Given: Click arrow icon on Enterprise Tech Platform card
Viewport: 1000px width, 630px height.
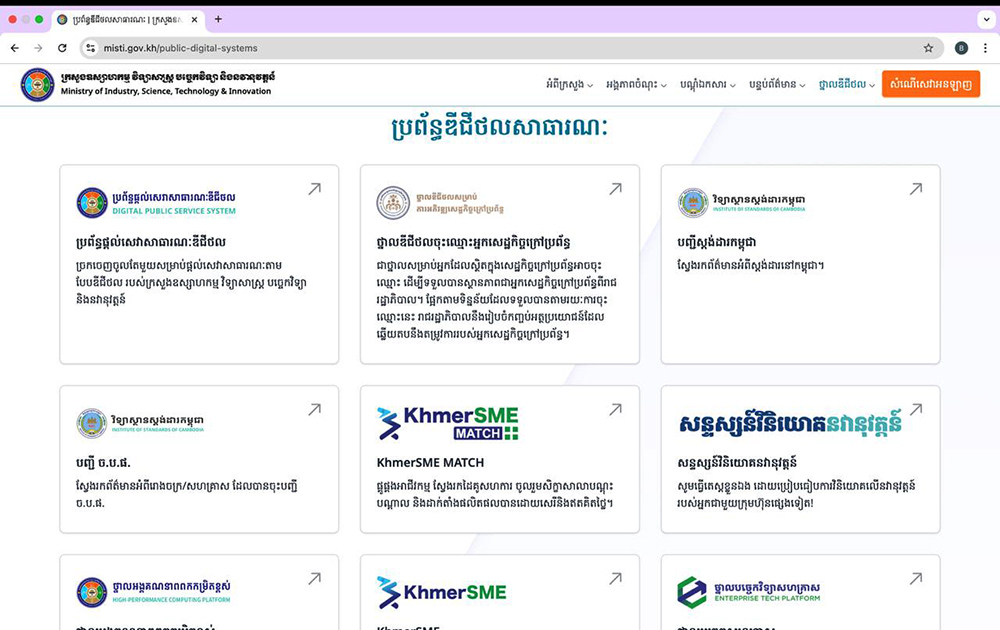Looking at the screenshot, I should 915,578.
